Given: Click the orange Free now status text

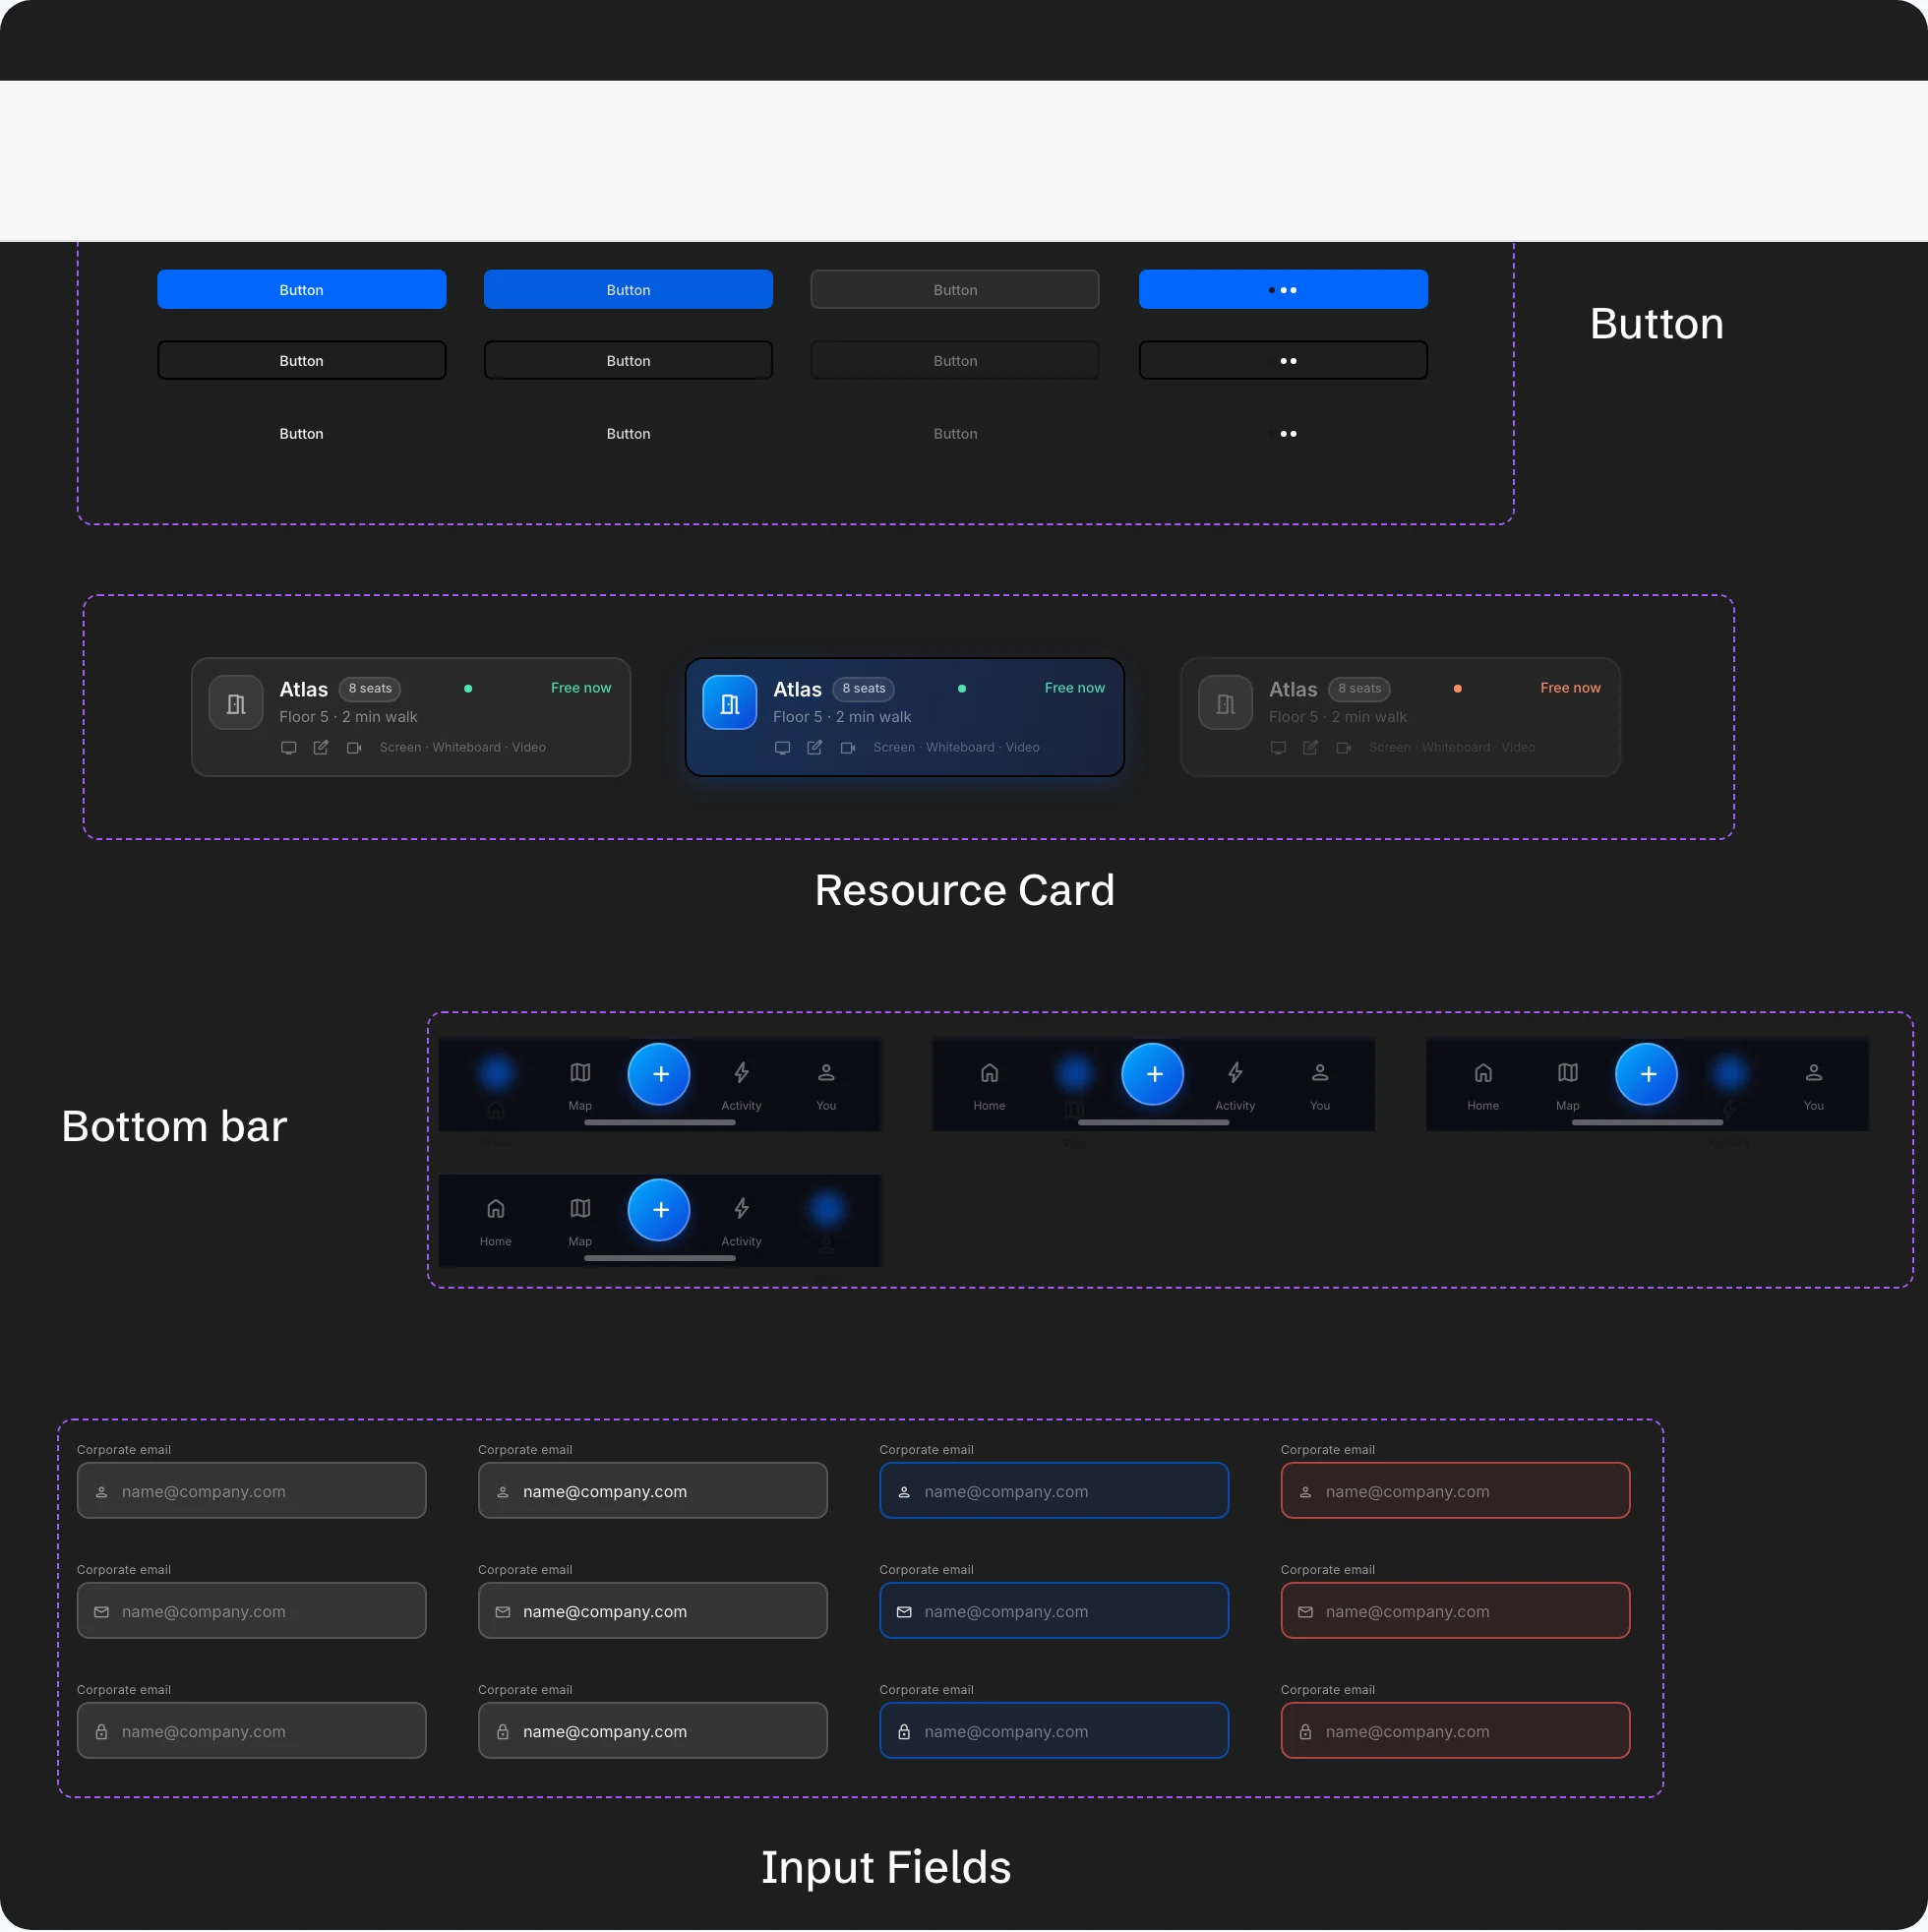Looking at the screenshot, I should (x=1570, y=688).
